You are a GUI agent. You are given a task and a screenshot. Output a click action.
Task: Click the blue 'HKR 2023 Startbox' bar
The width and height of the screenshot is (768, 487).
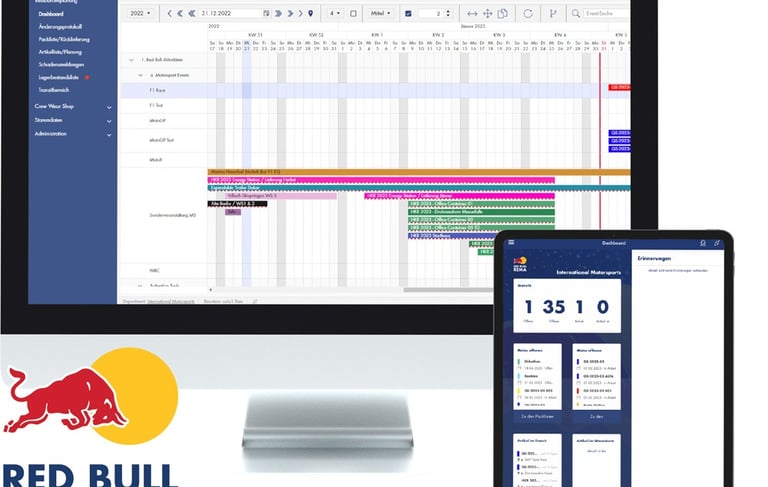tap(452, 236)
